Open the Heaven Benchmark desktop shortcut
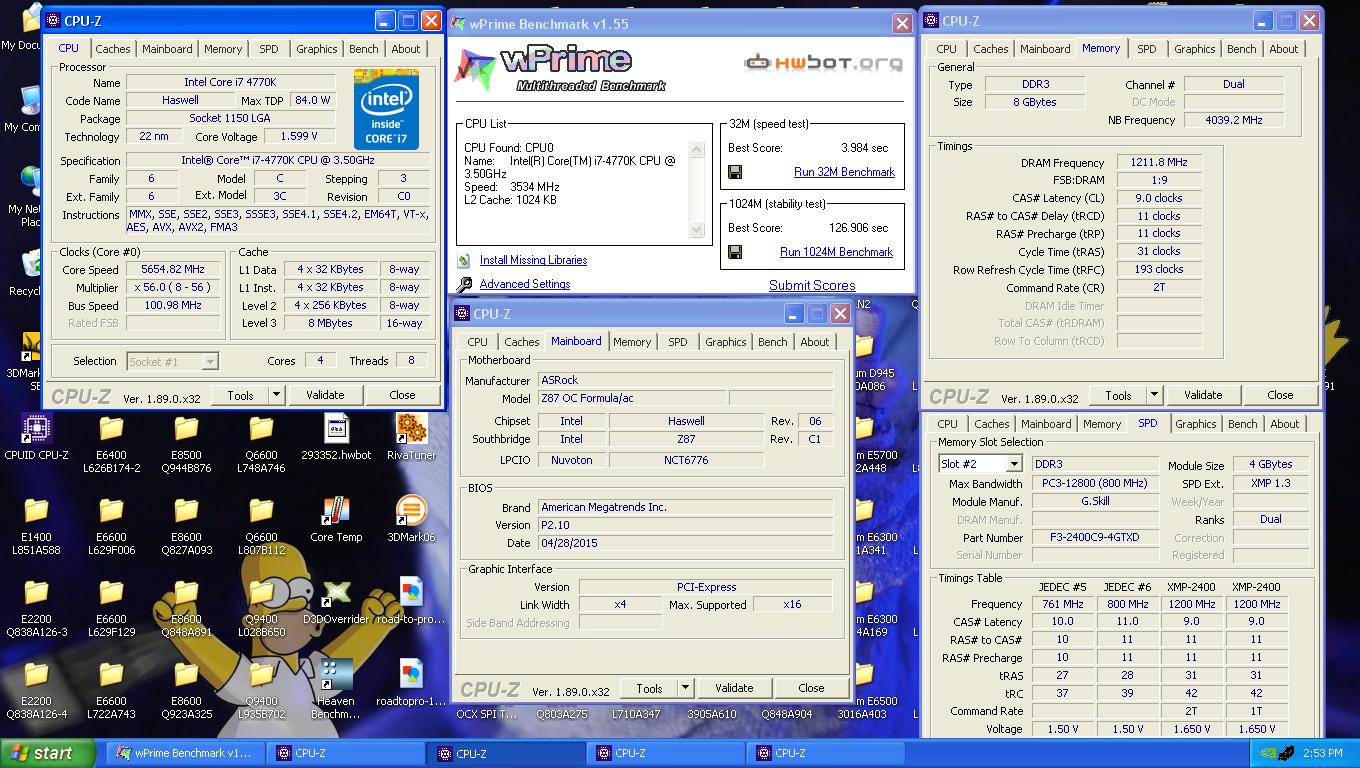Viewport: 1360px width, 768px height. (x=336, y=676)
